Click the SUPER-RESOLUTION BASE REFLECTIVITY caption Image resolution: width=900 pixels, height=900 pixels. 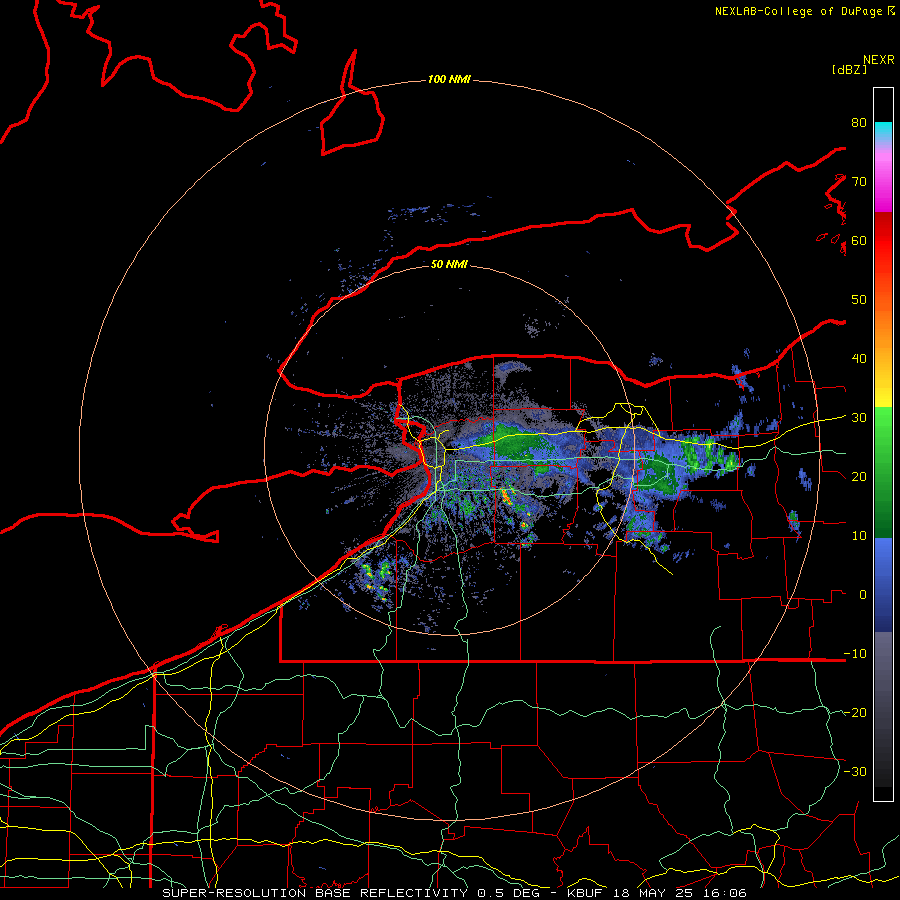[x=315, y=893]
